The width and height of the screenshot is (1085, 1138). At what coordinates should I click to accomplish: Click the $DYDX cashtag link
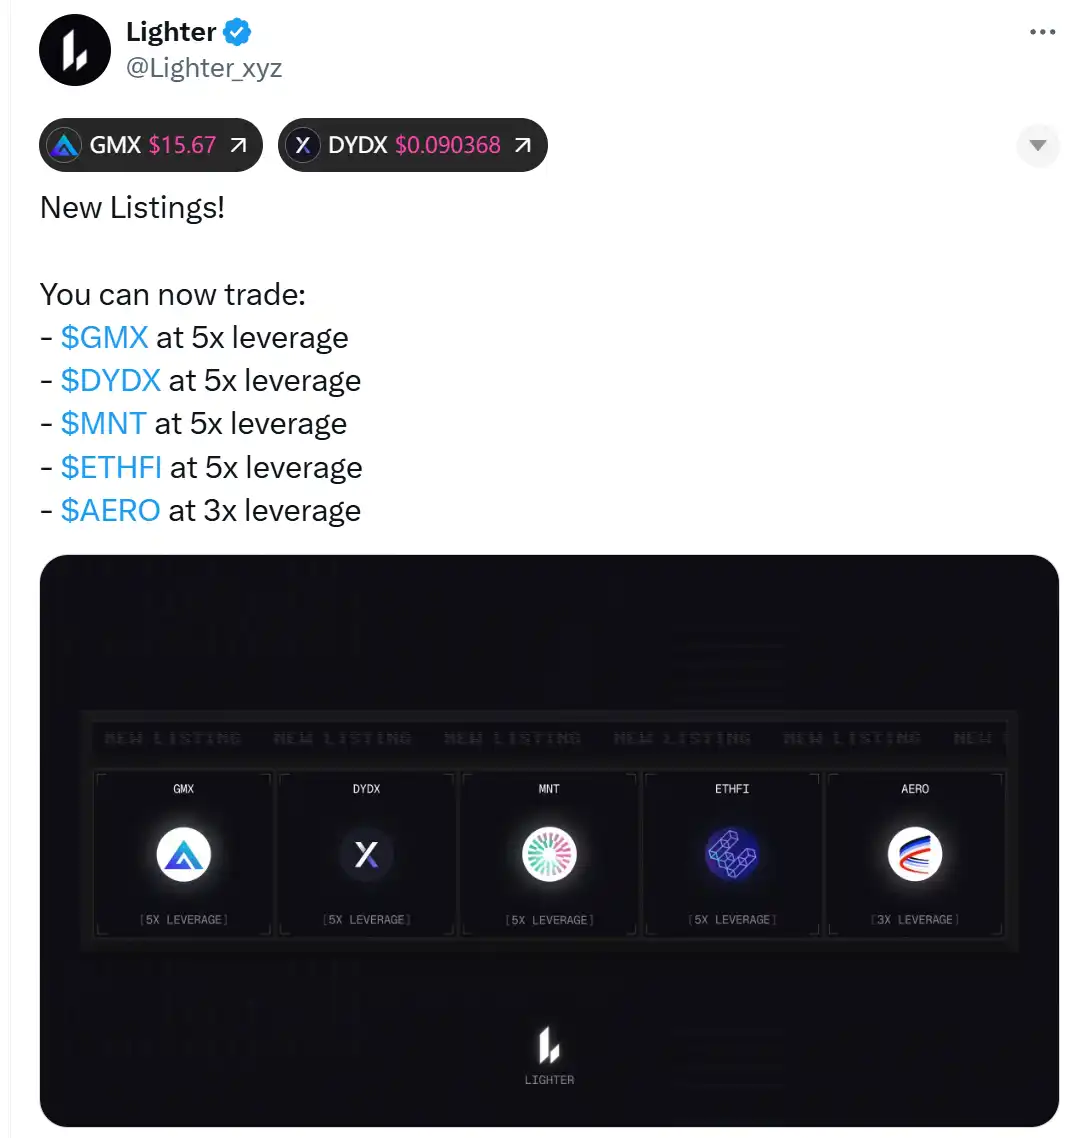pyautogui.click(x=110, y=380)
